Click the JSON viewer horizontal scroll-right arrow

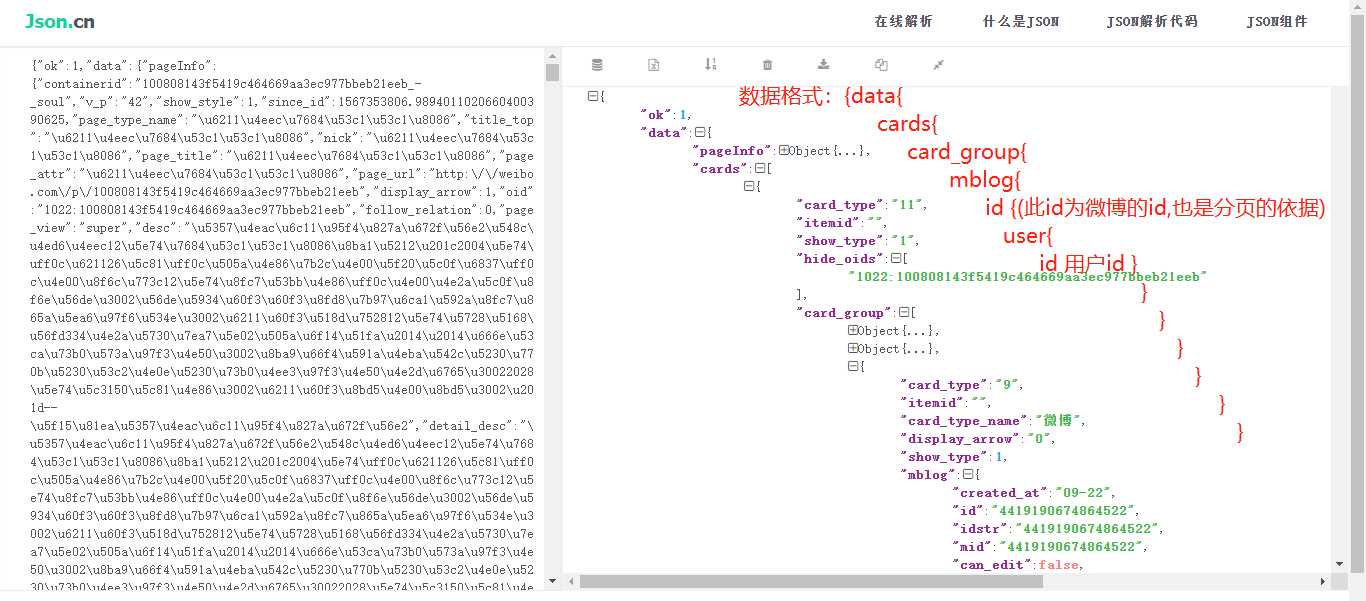pos(1323,581)
